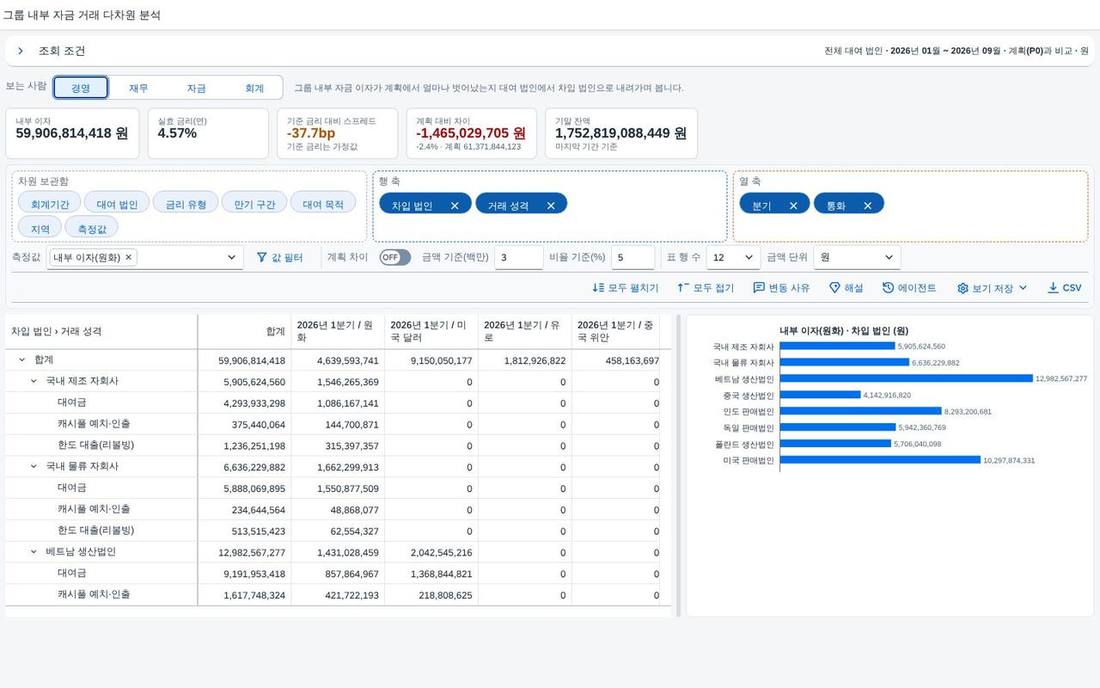Switch to the 경영 viewer tab
The height and width of the screenshot is (688, 1100).
(81, 88)
